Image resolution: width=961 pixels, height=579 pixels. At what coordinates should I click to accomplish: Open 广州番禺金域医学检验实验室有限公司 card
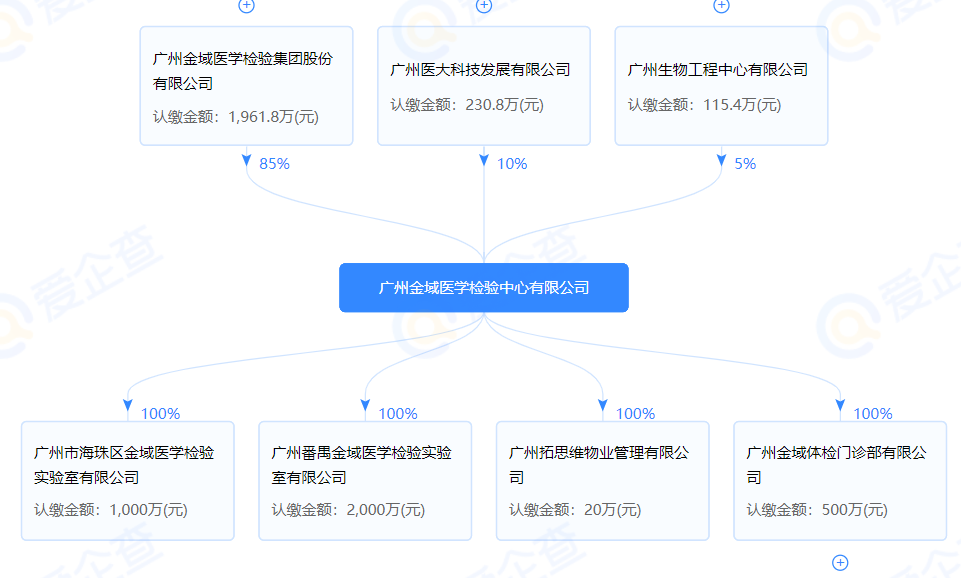365,481
